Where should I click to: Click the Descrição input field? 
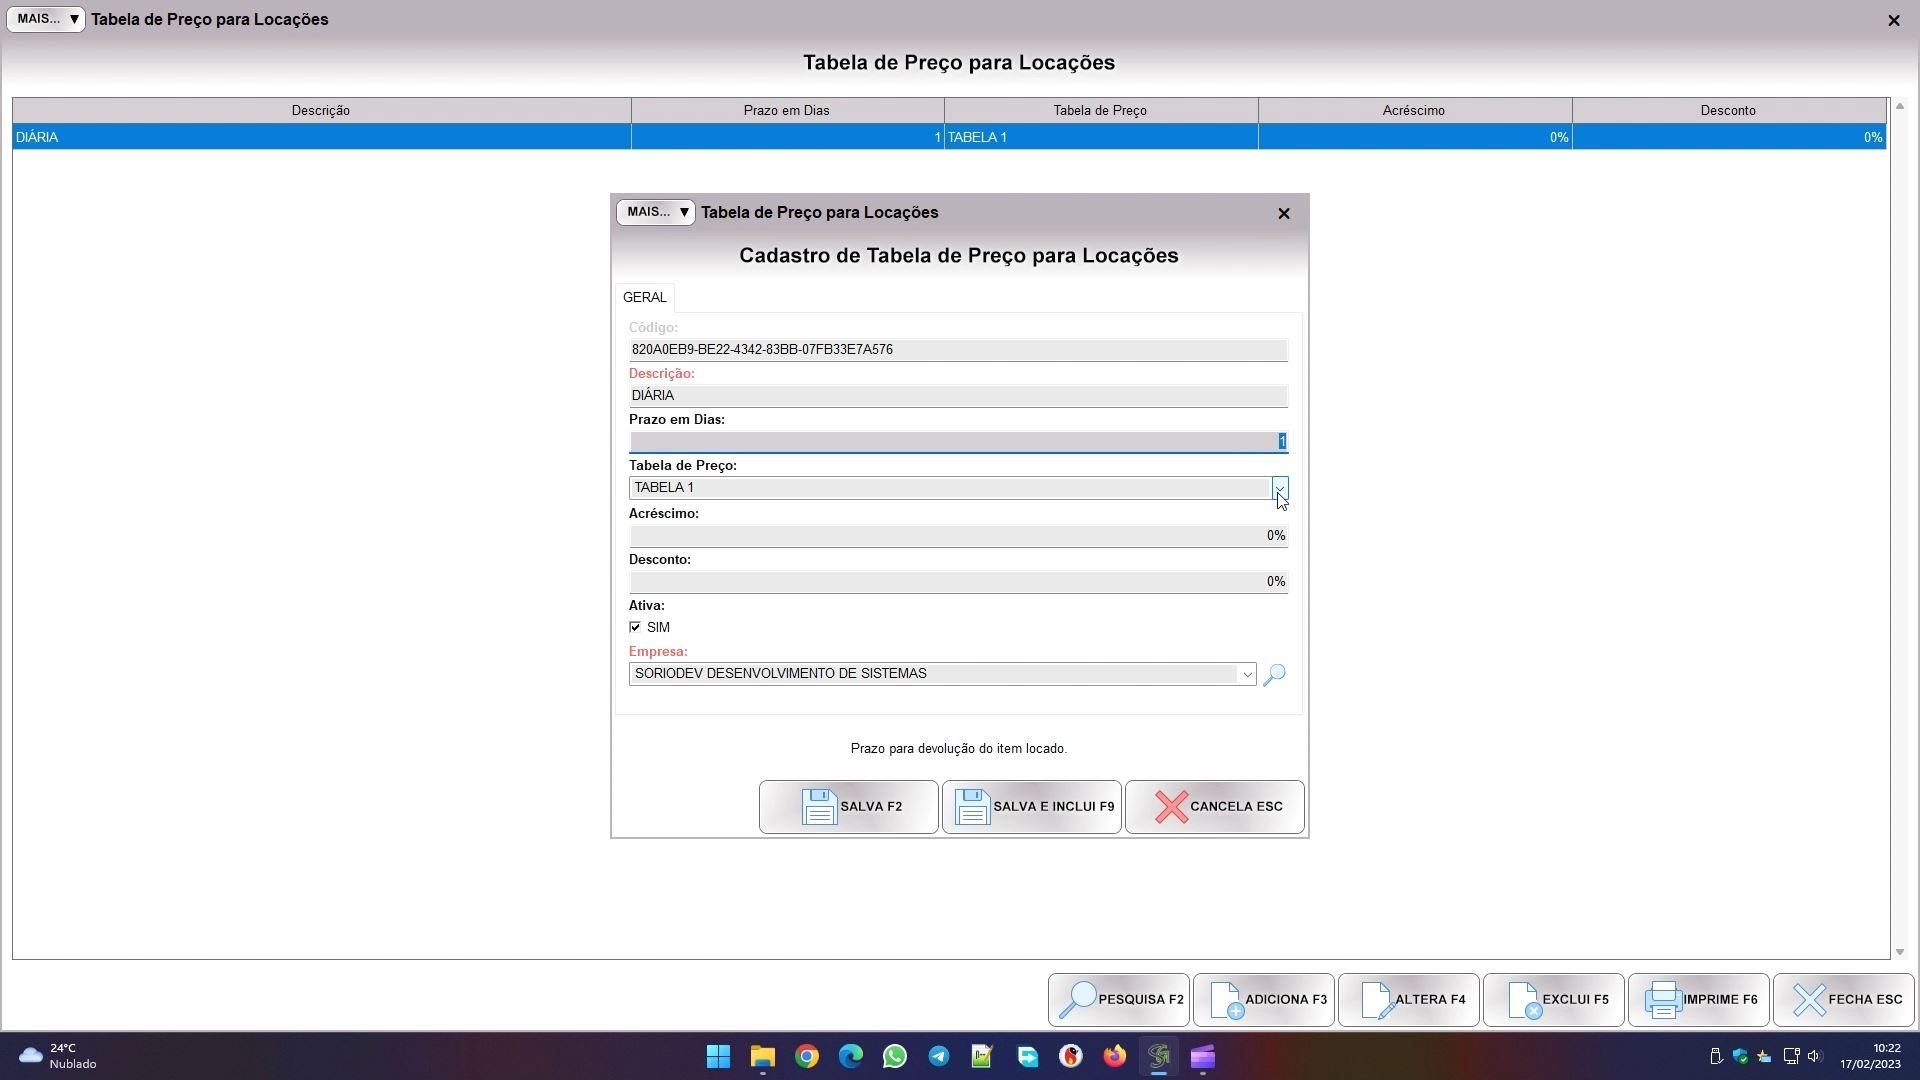[957, 396]
